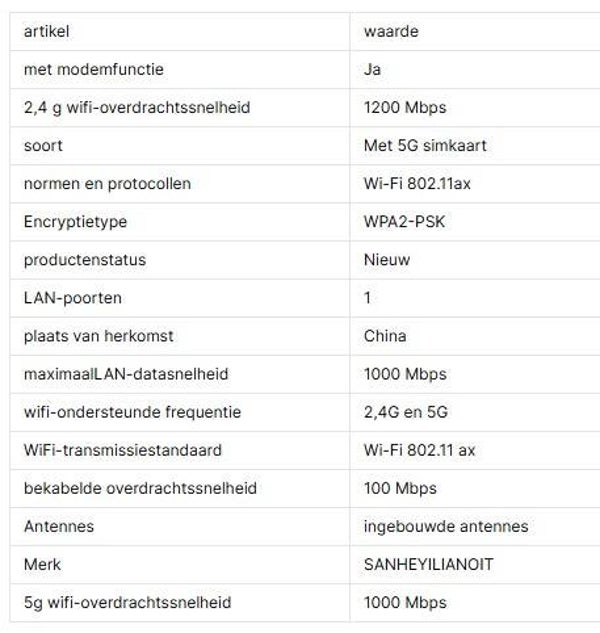This screenshot has height=633, width=600.
Task: Click the '100 Mbps' value cell
Action: (400, 488)
